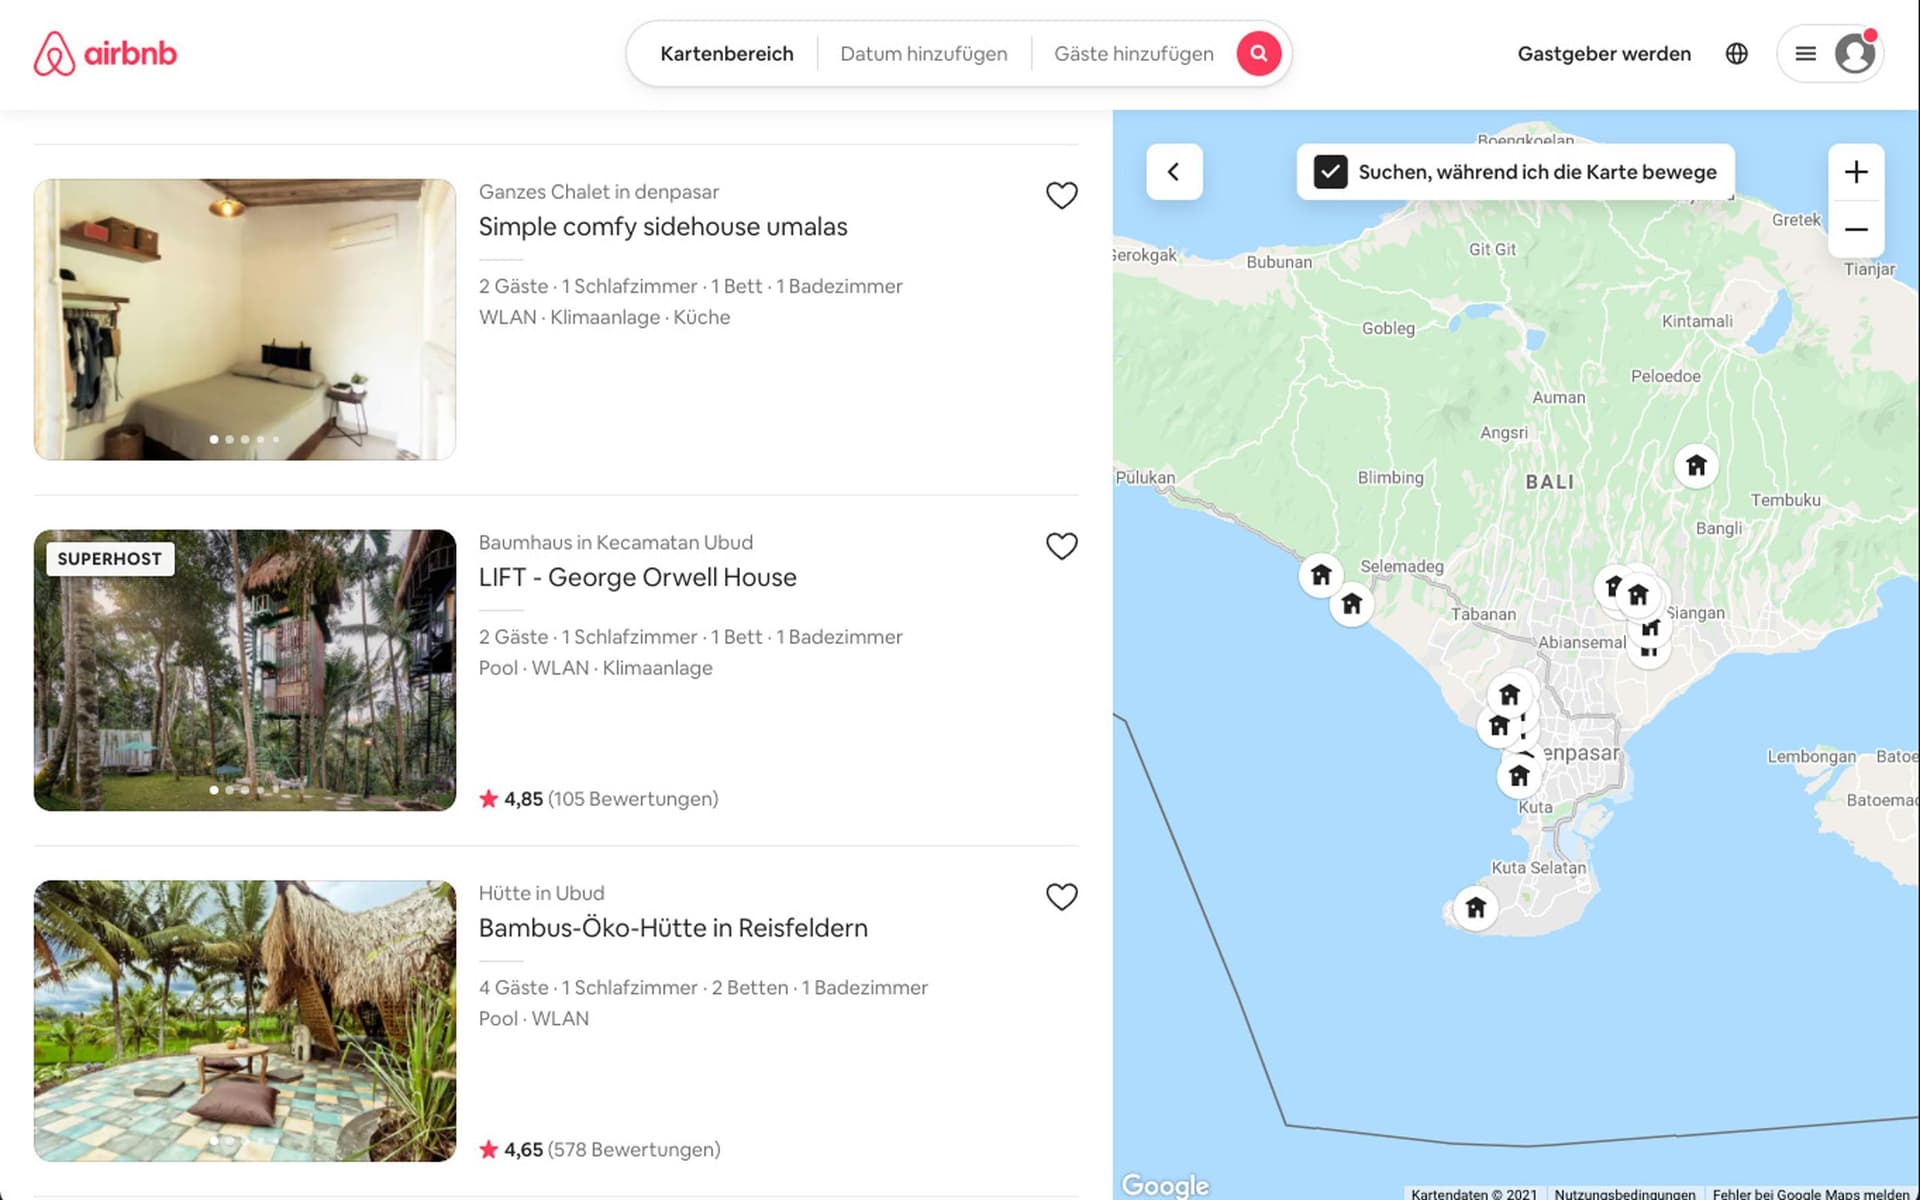Open the language and region globe icon
Image resolution: width=1920 pixels, height=1200 pixels.
tap(1737, 53)
